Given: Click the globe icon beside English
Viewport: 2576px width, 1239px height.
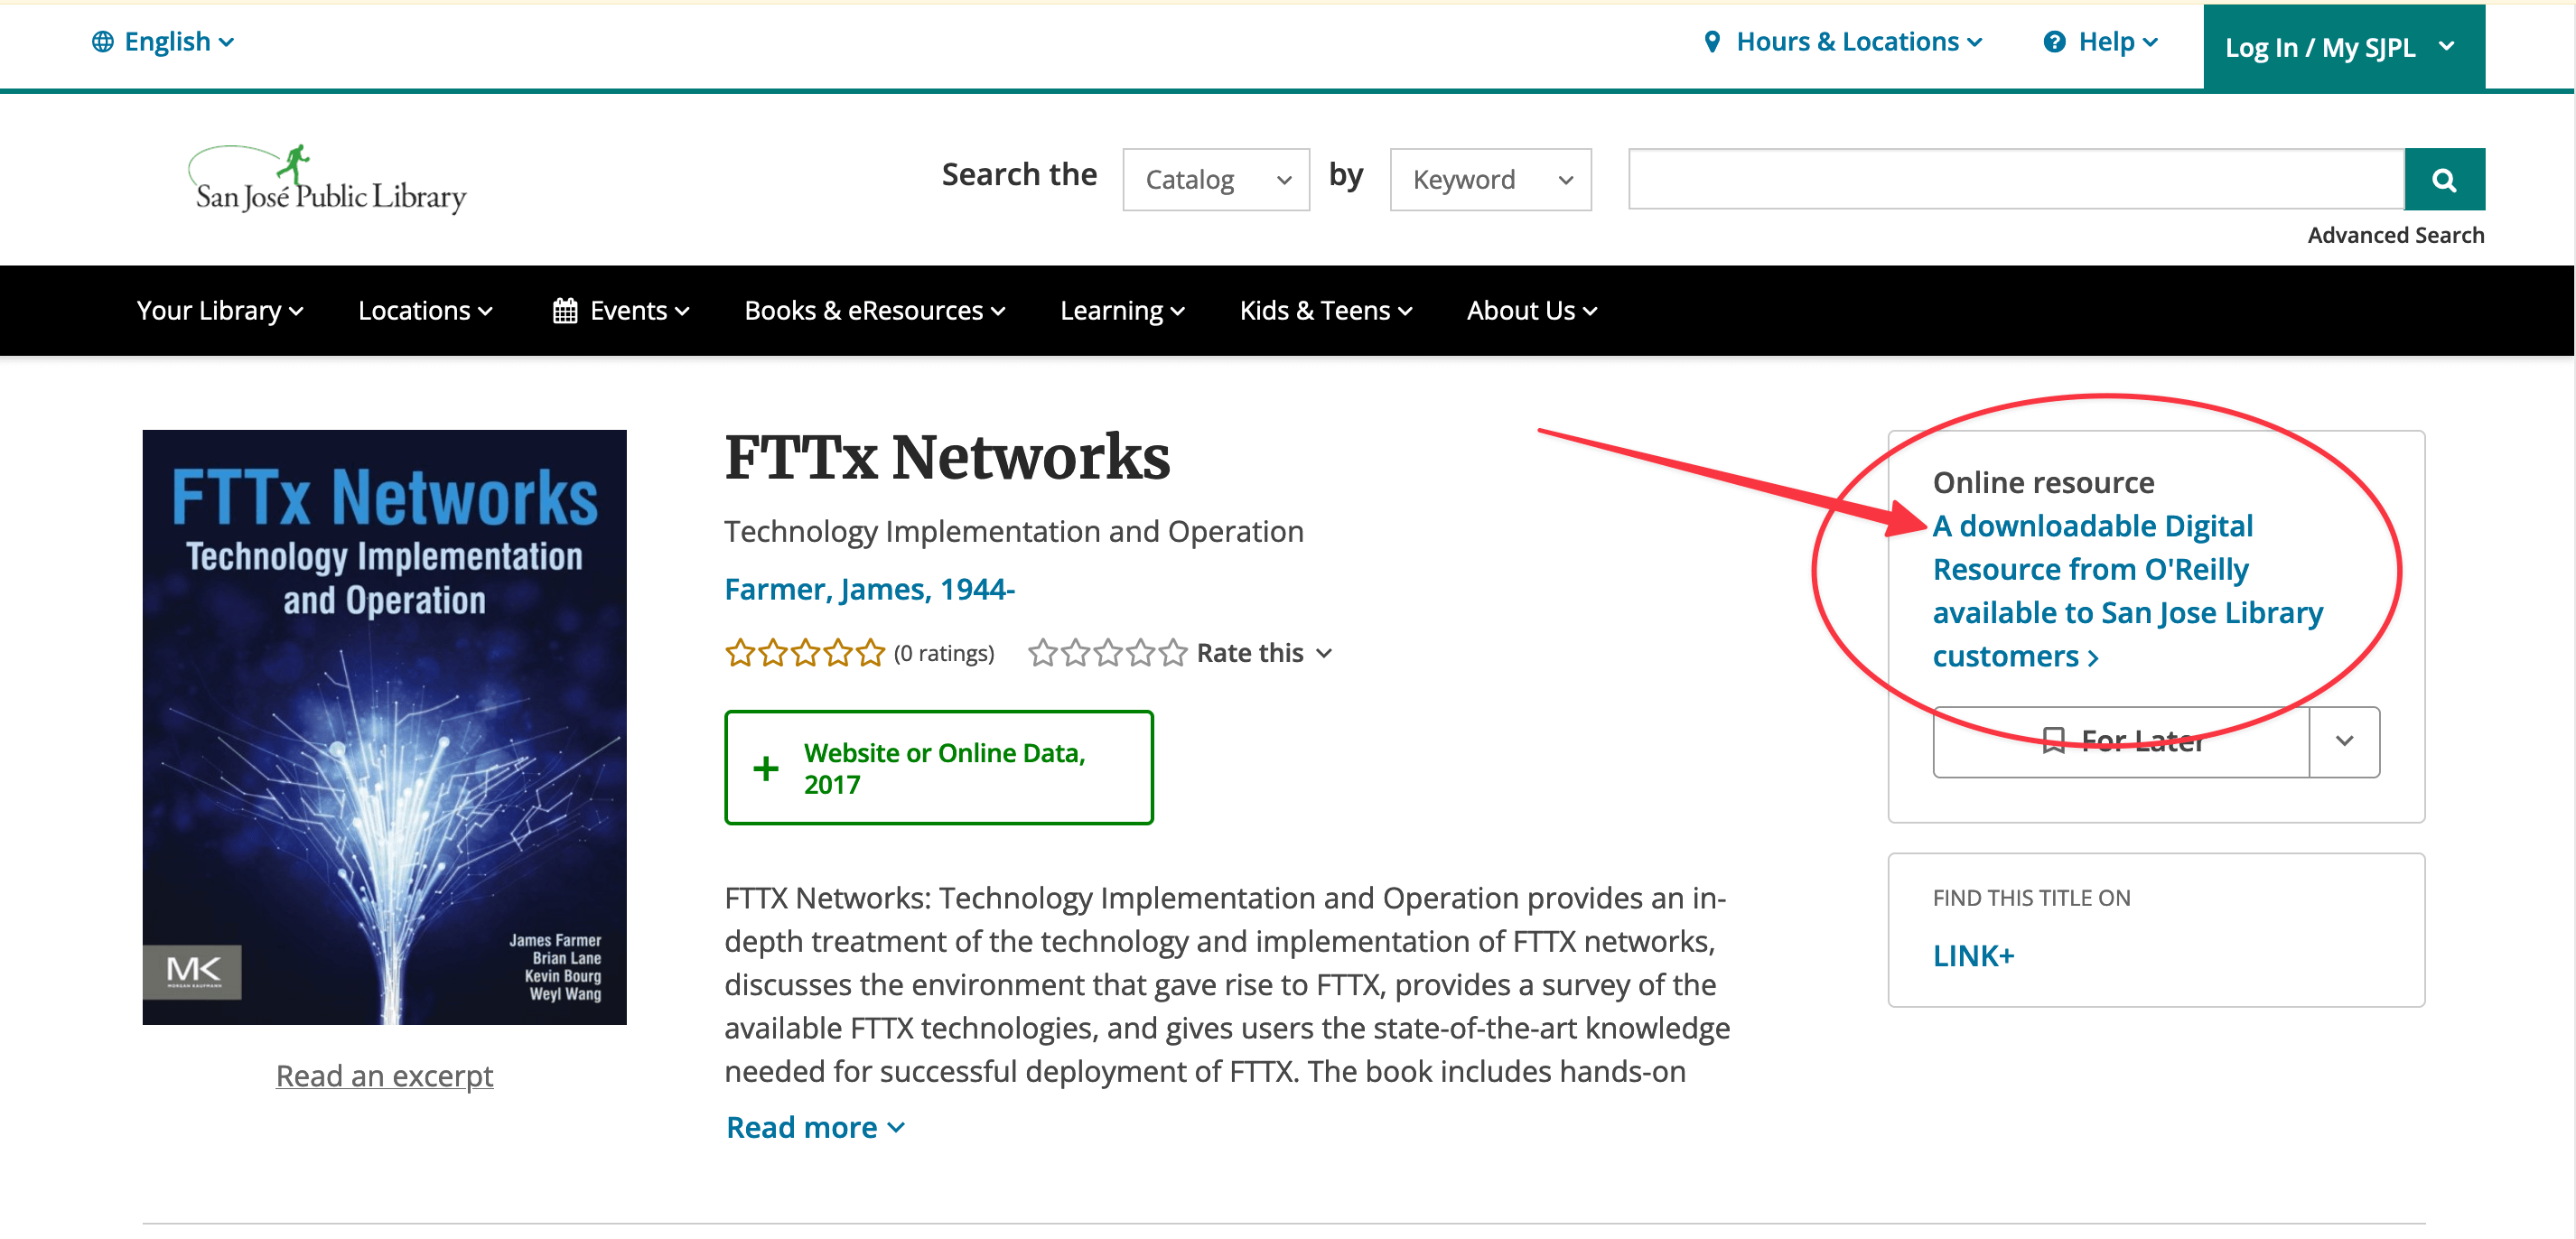Looking at the screenshot, I should [103, 42].
